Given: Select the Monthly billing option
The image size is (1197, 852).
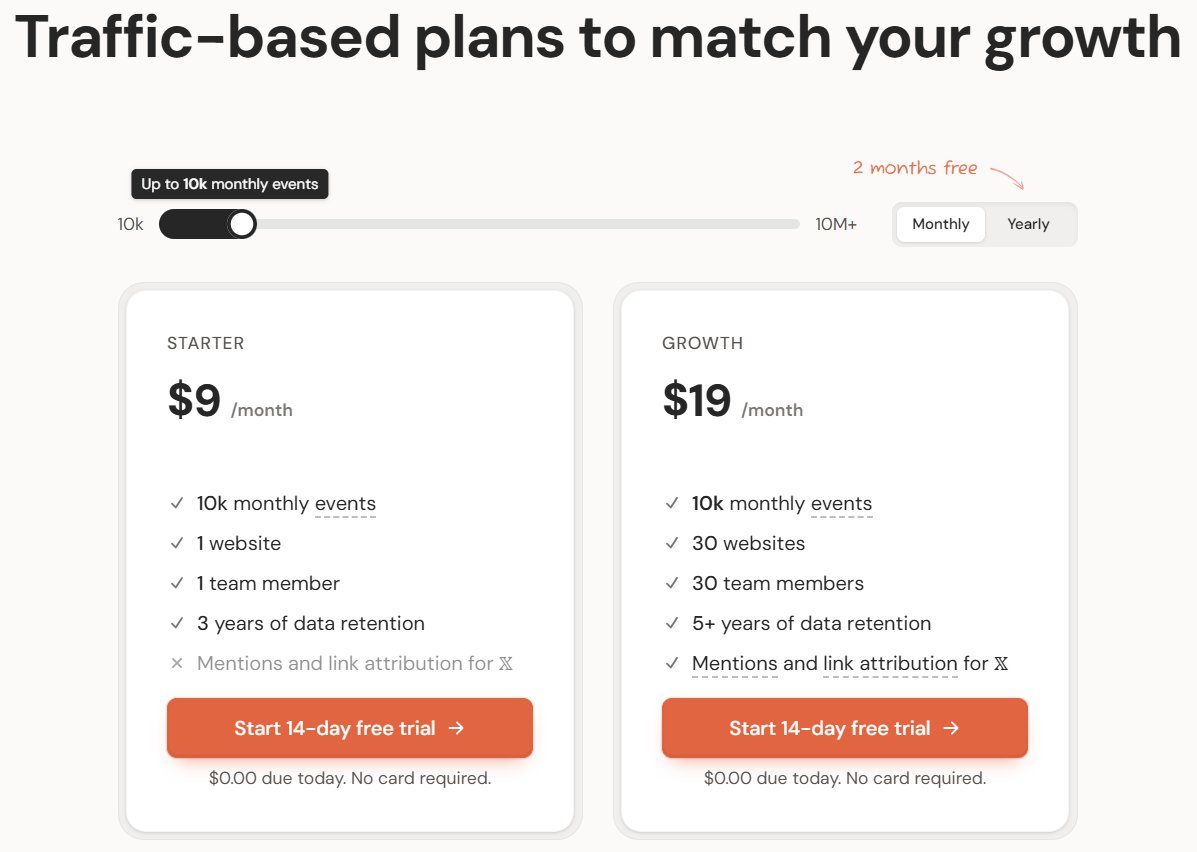Looking at the screenshot, I should (x=940, y=224).
